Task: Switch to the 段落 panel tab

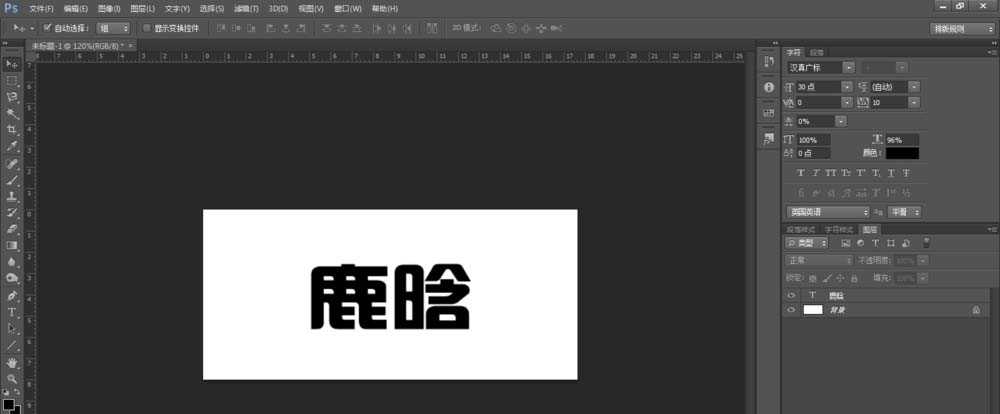Action: click(817, 51)
